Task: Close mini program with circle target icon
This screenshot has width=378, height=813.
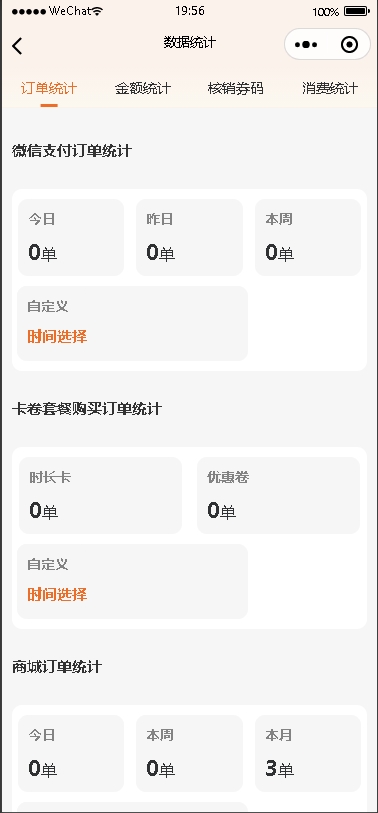Action: tap(349, 45)
